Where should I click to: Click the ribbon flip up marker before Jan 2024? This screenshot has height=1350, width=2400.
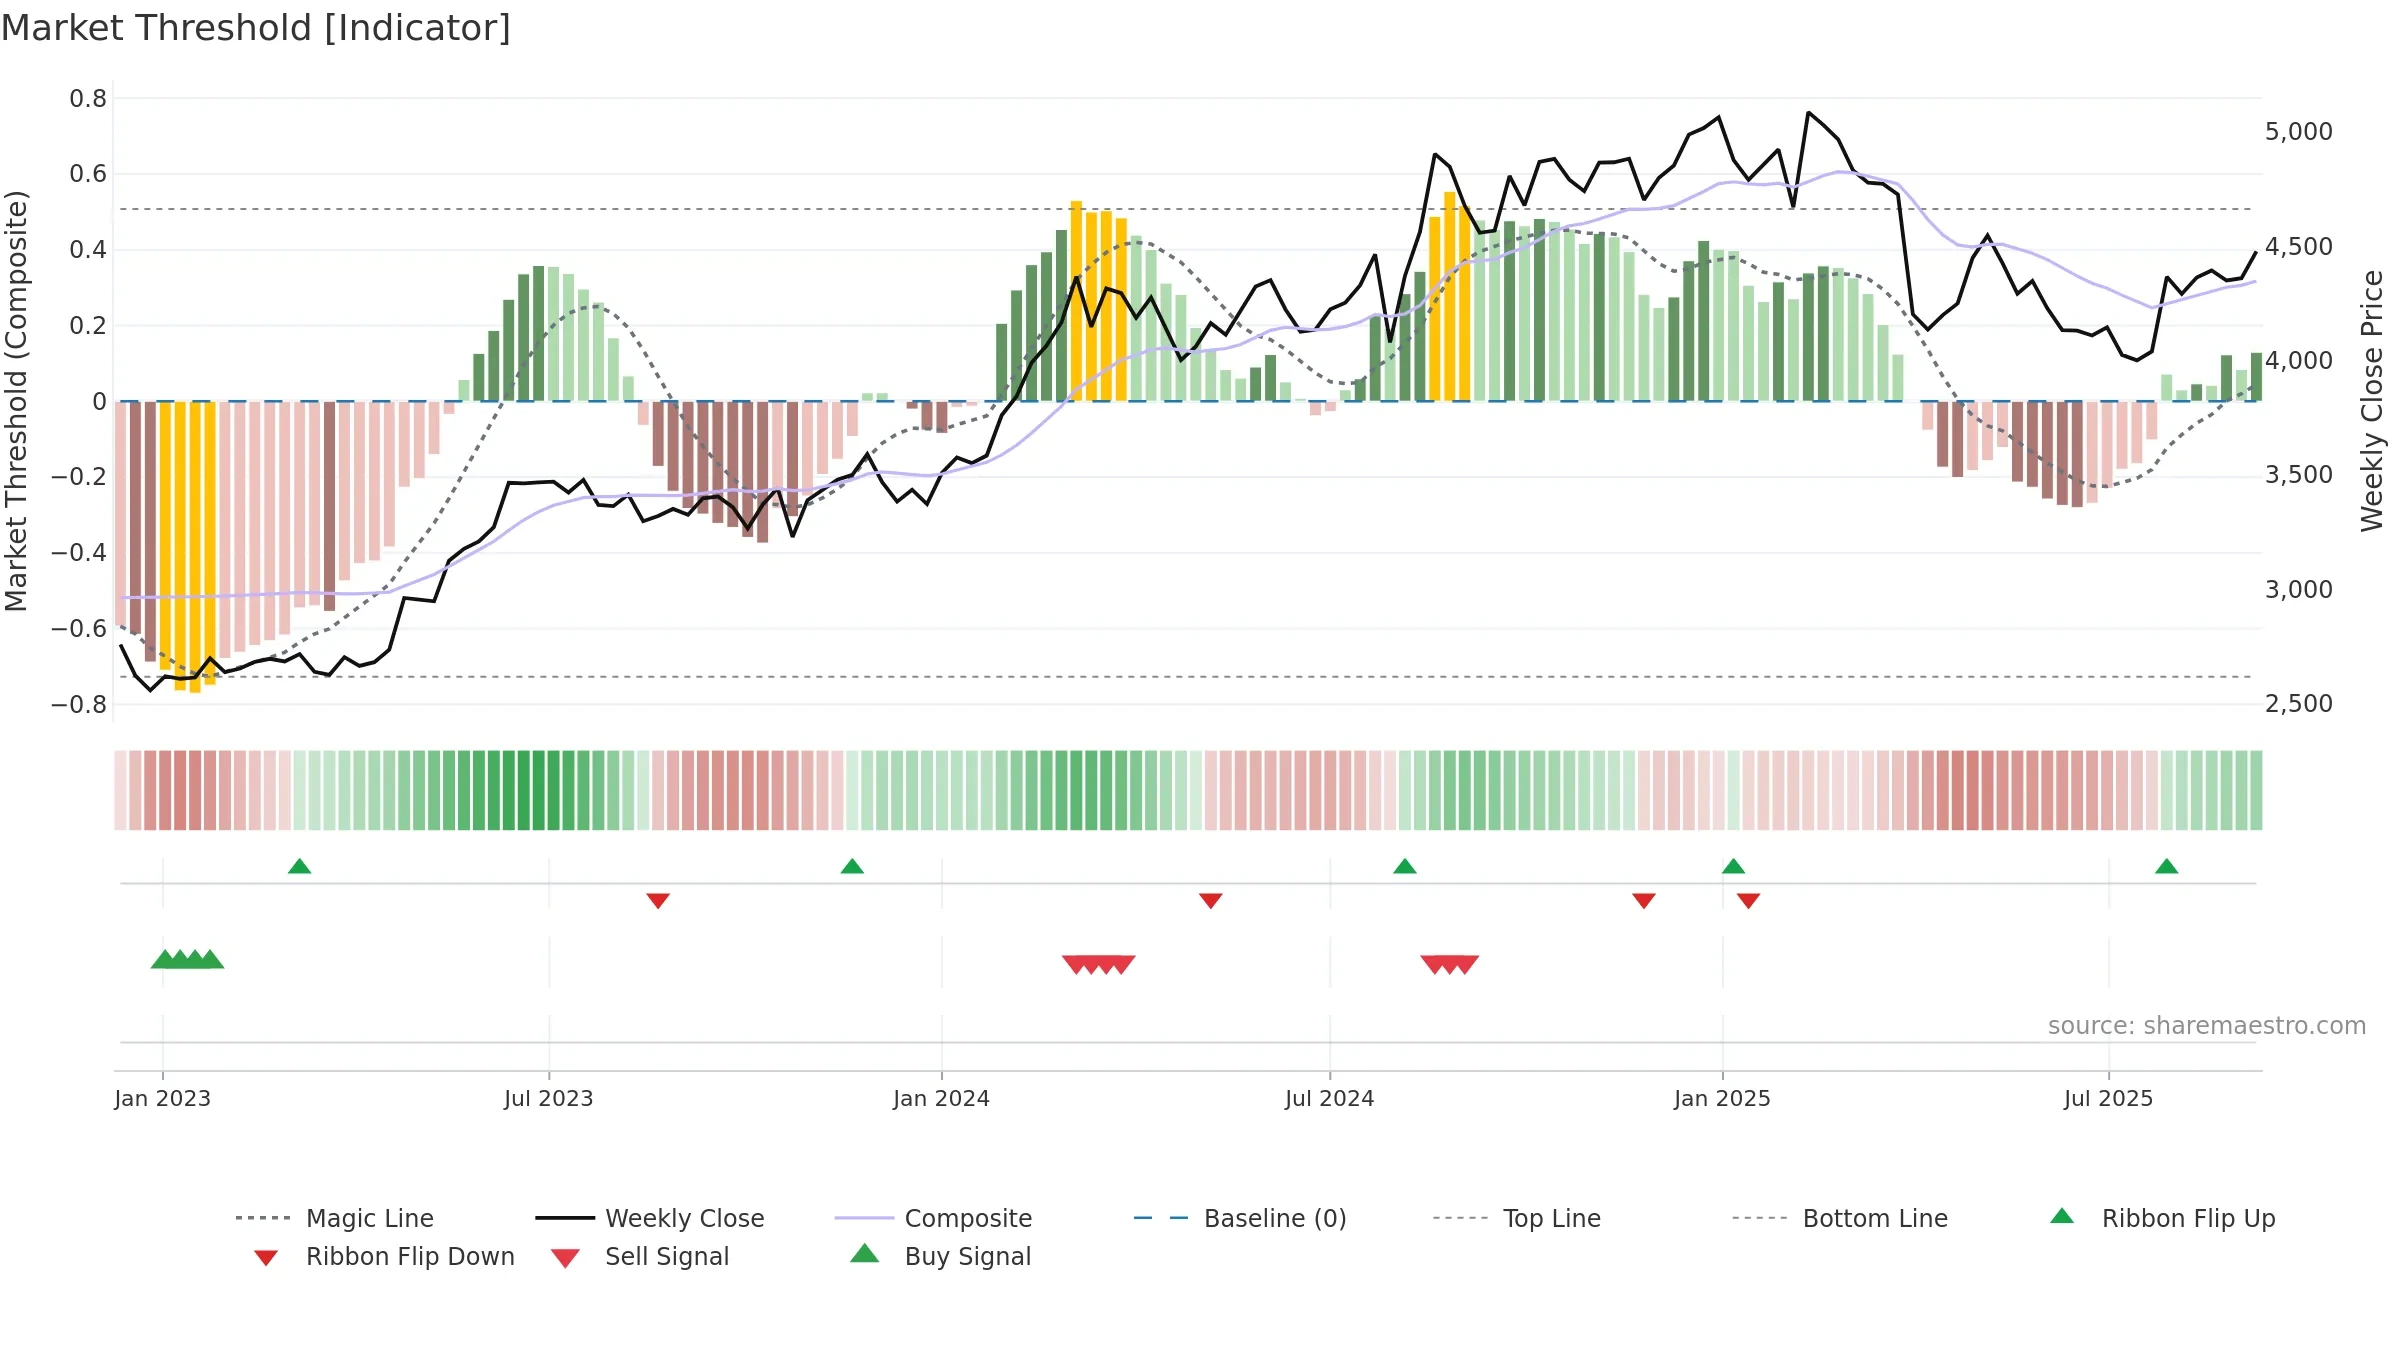coord(852,866)
